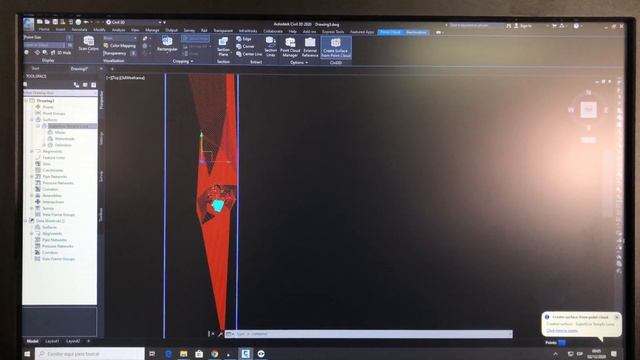Screen dimensions: 640x360
Task: Click the Windows taskbar search box
Action: point(90,354)
